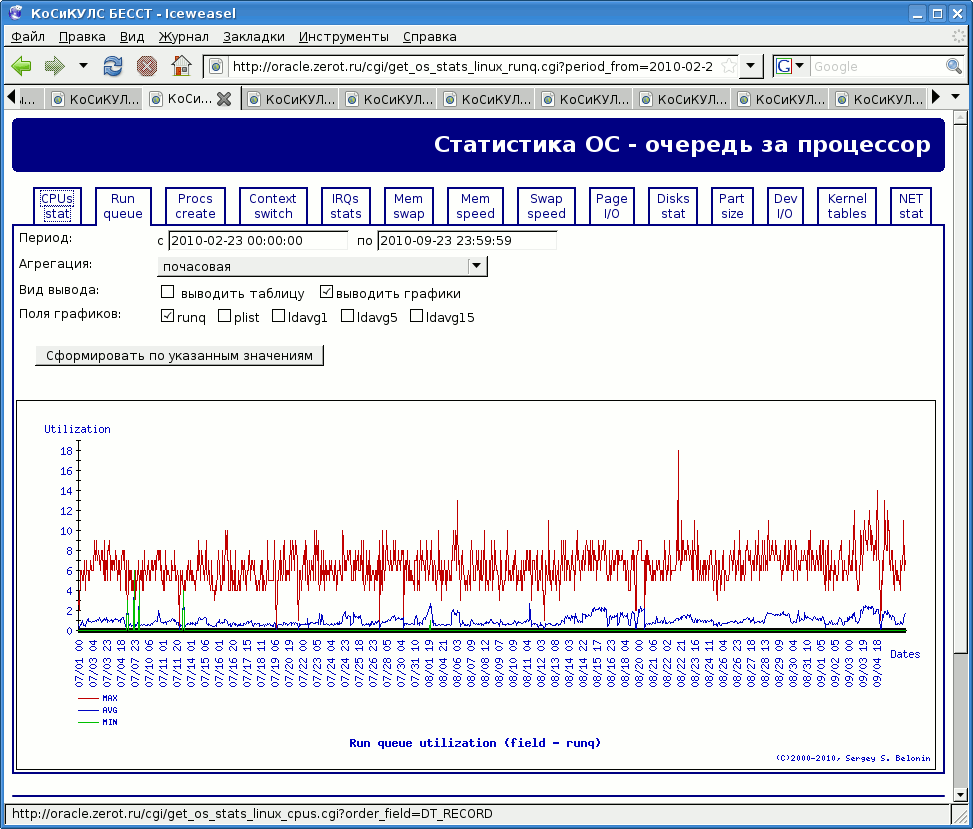Open the Context switch tab
Screen dimensions: 973x829
coord(273,206)
